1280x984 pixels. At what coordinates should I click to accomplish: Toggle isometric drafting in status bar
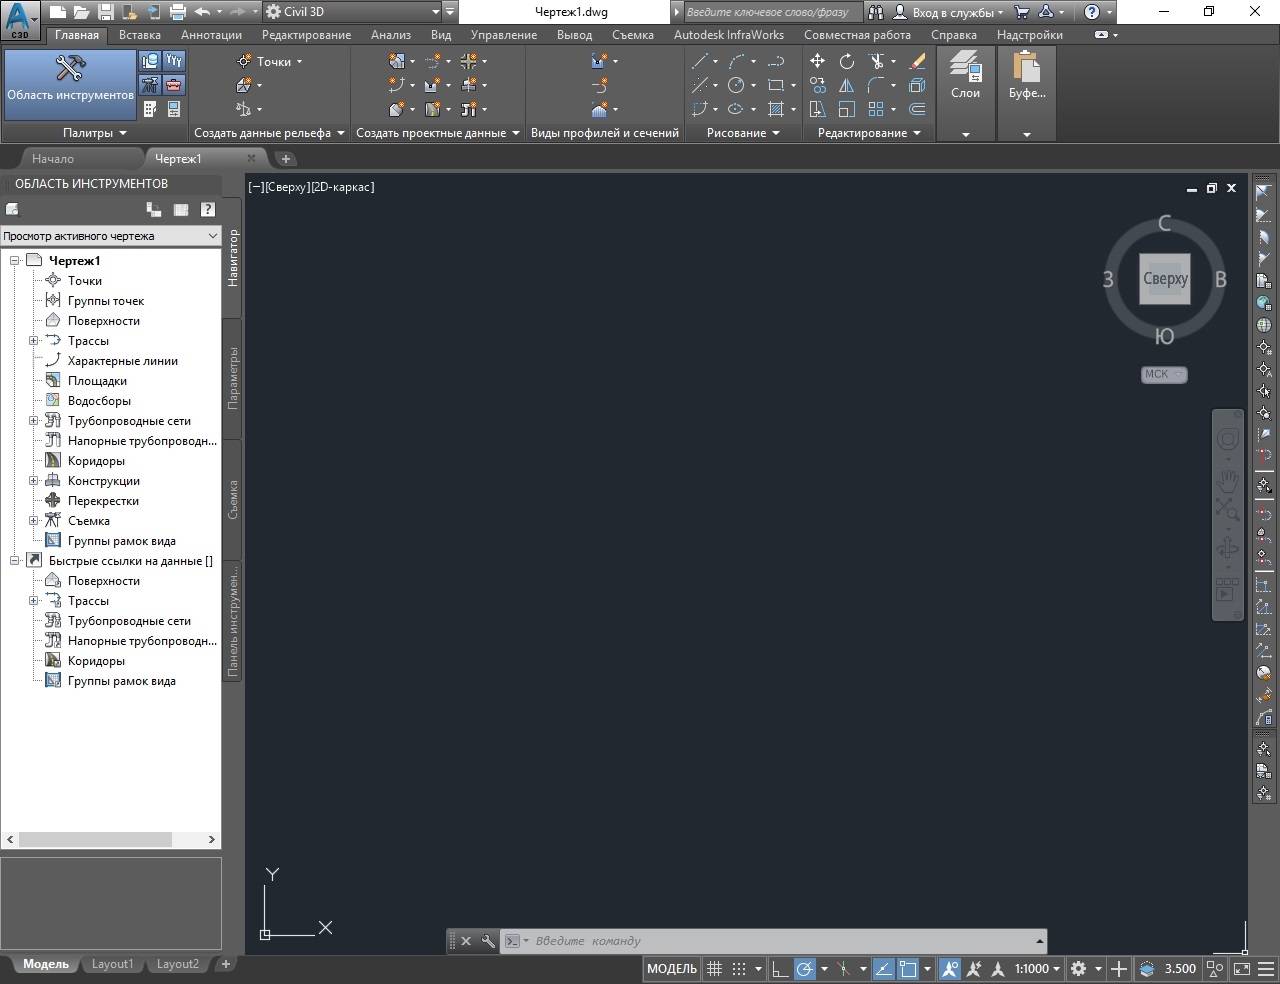(843, 968)
